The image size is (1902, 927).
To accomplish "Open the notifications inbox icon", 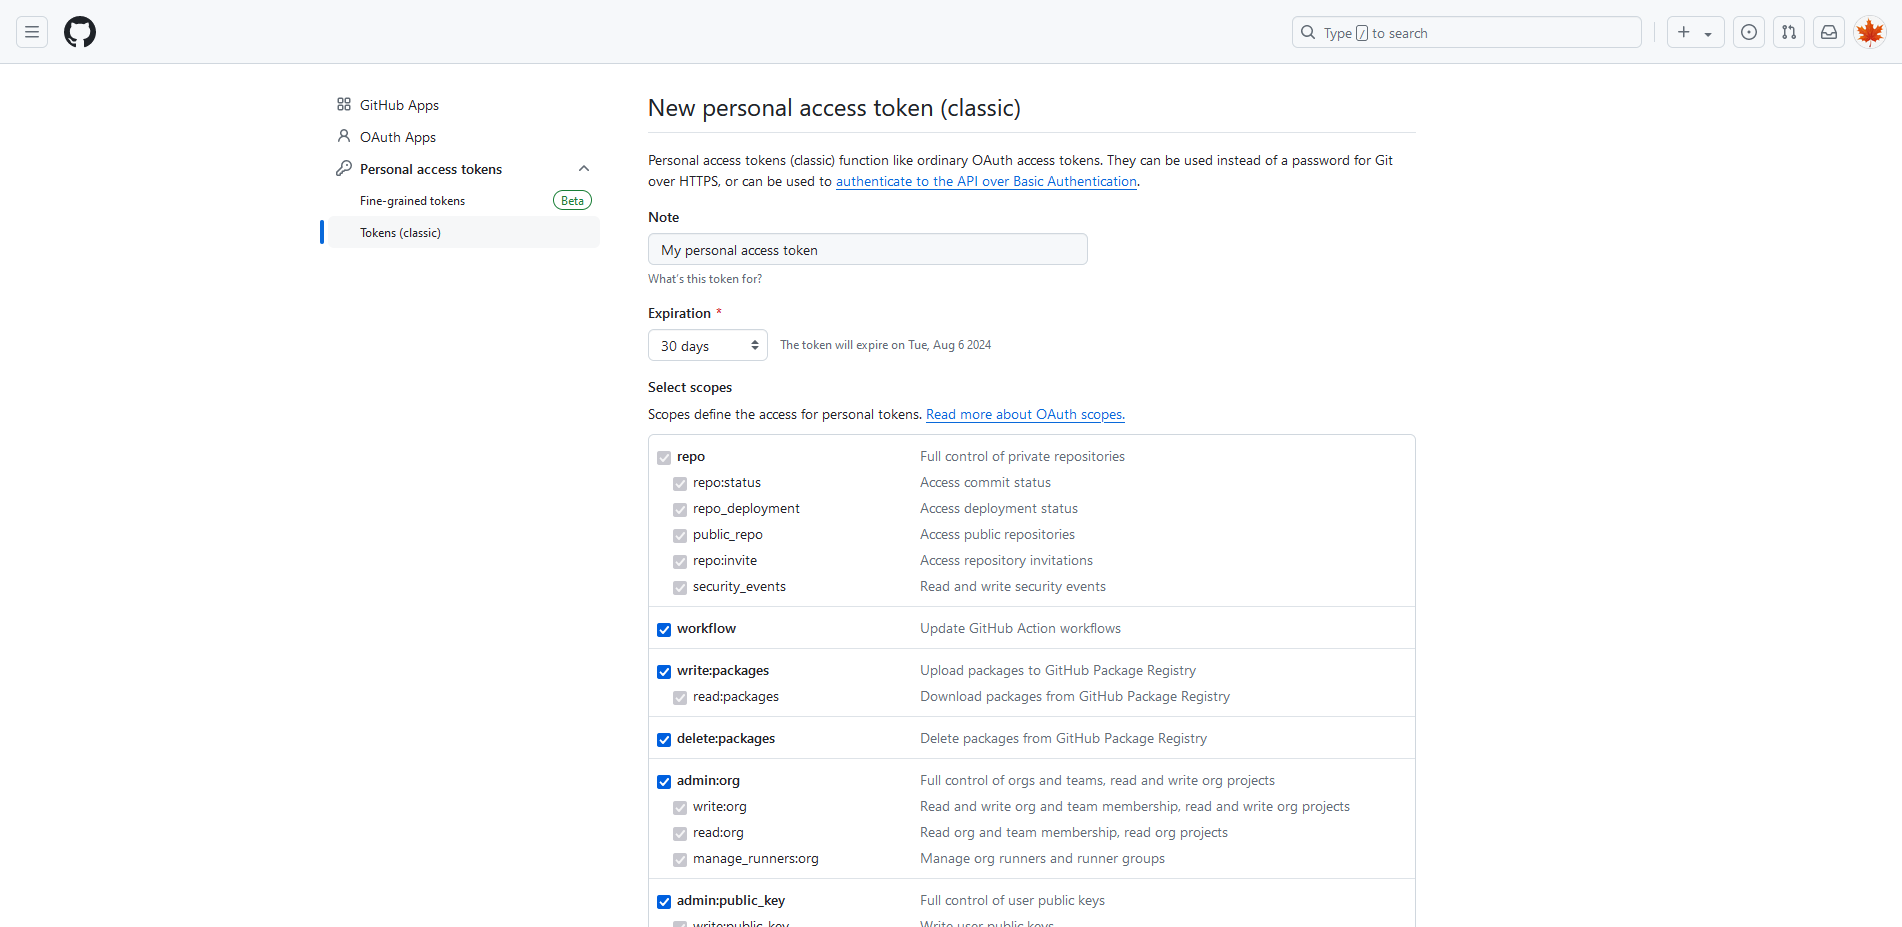I will click(x=1828, y=32).
